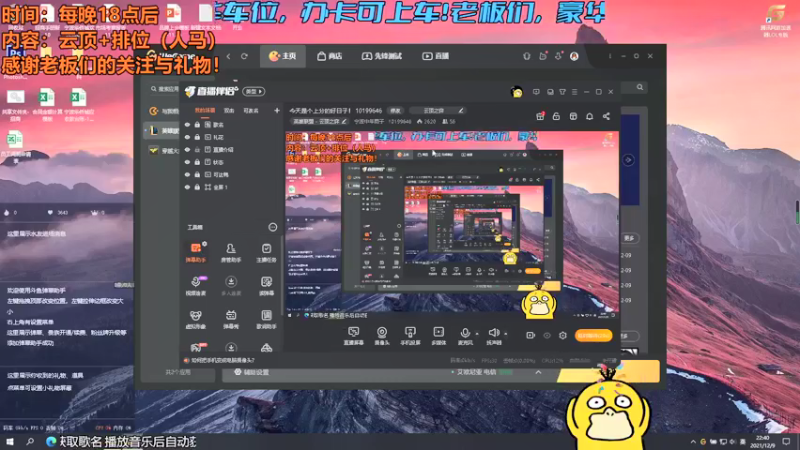Open the message icon in 直播伴侣 title bar
The width and height of the screenshot is (800, 450).
pos(536,92)
